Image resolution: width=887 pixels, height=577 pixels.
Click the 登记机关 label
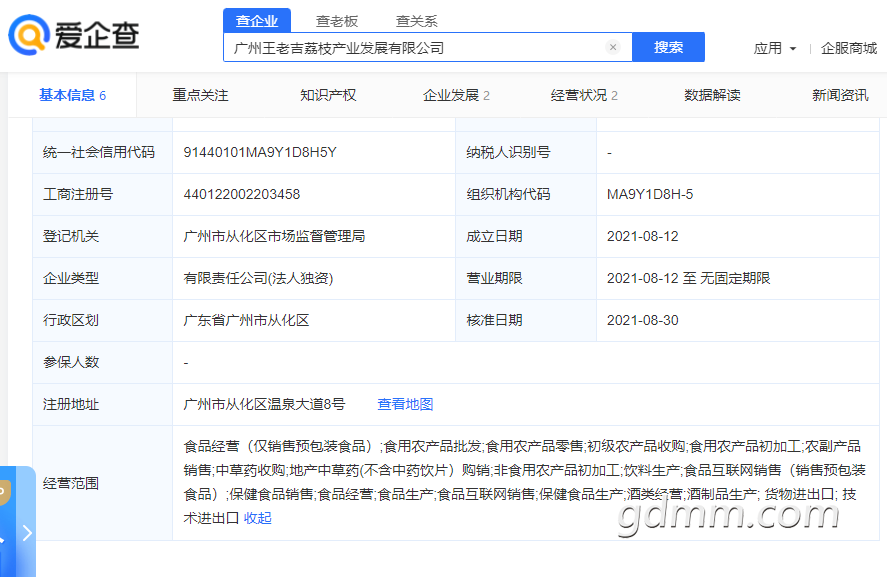click(71, 236)
